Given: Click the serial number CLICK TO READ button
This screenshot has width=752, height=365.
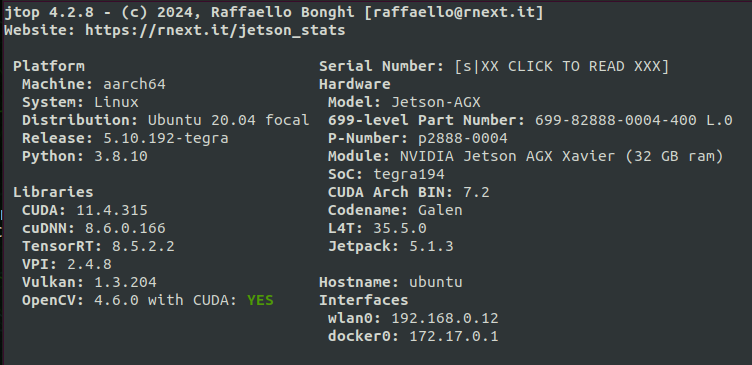Looking at the screenshot, I should click(x=561, y=66).
